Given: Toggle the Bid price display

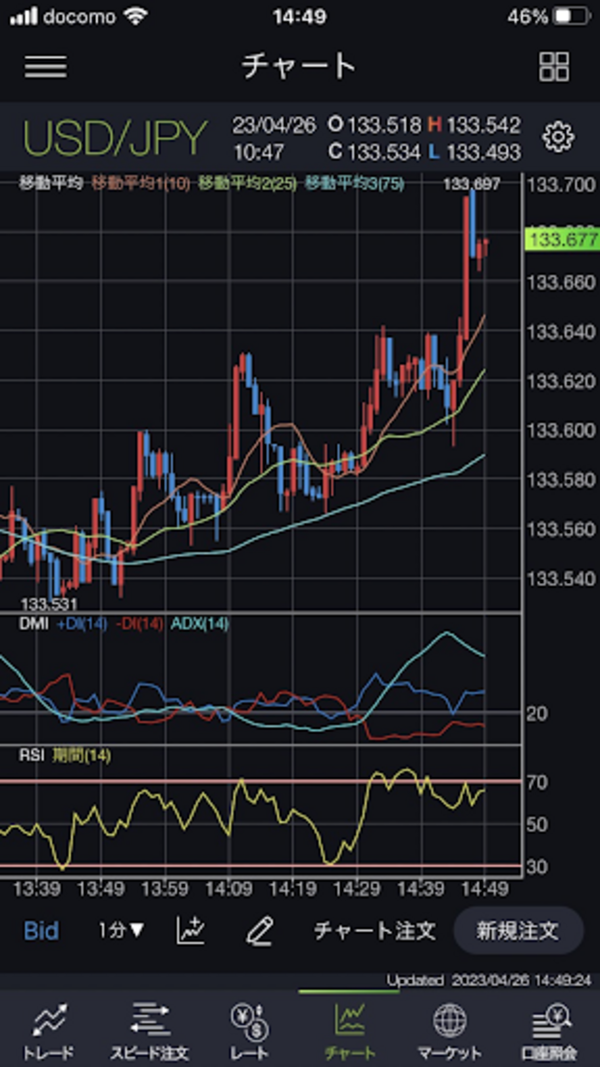Looking at the screenshot, I should 41,930.
